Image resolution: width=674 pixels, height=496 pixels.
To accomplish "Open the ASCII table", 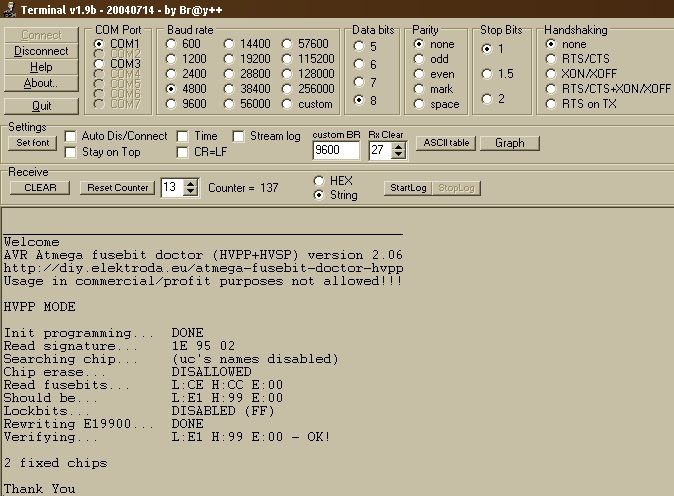I will pyautogui.click(x=446, y=143).
